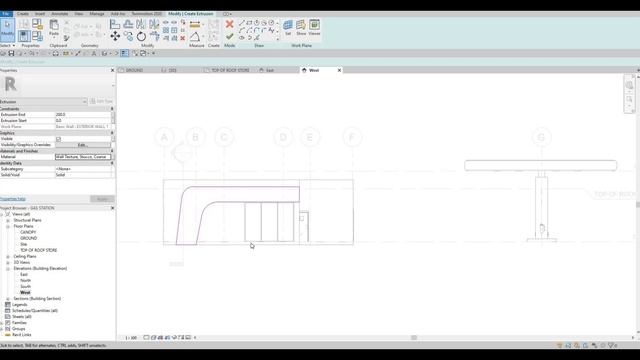The width and height of the screenshot is (640, 360).
Task: Click the Thin Lines toggle in quick access bar
Action: point(124,53)
